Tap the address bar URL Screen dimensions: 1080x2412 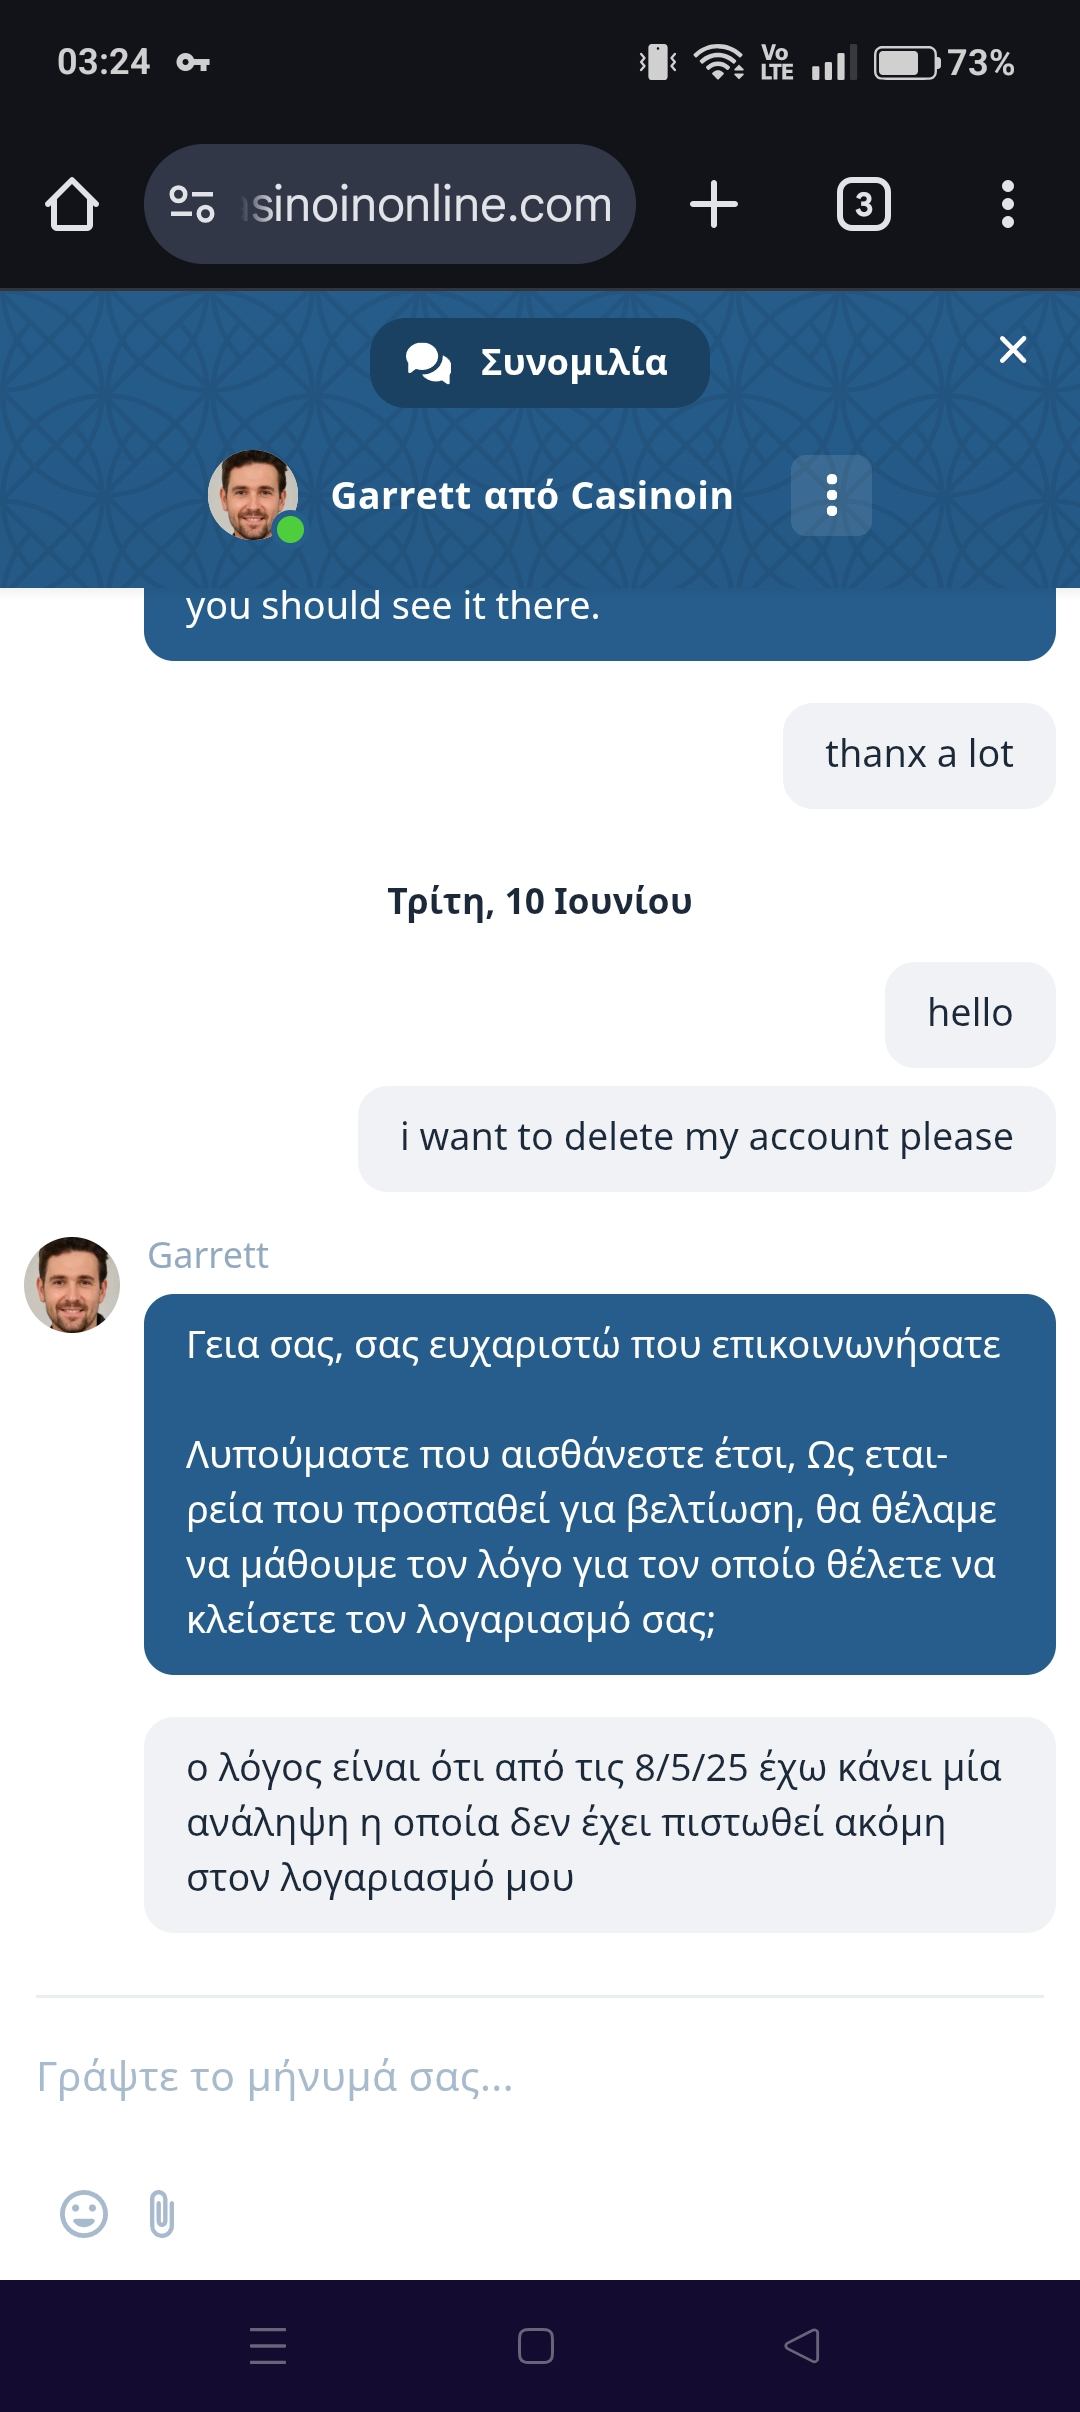(x=430, y=205)
